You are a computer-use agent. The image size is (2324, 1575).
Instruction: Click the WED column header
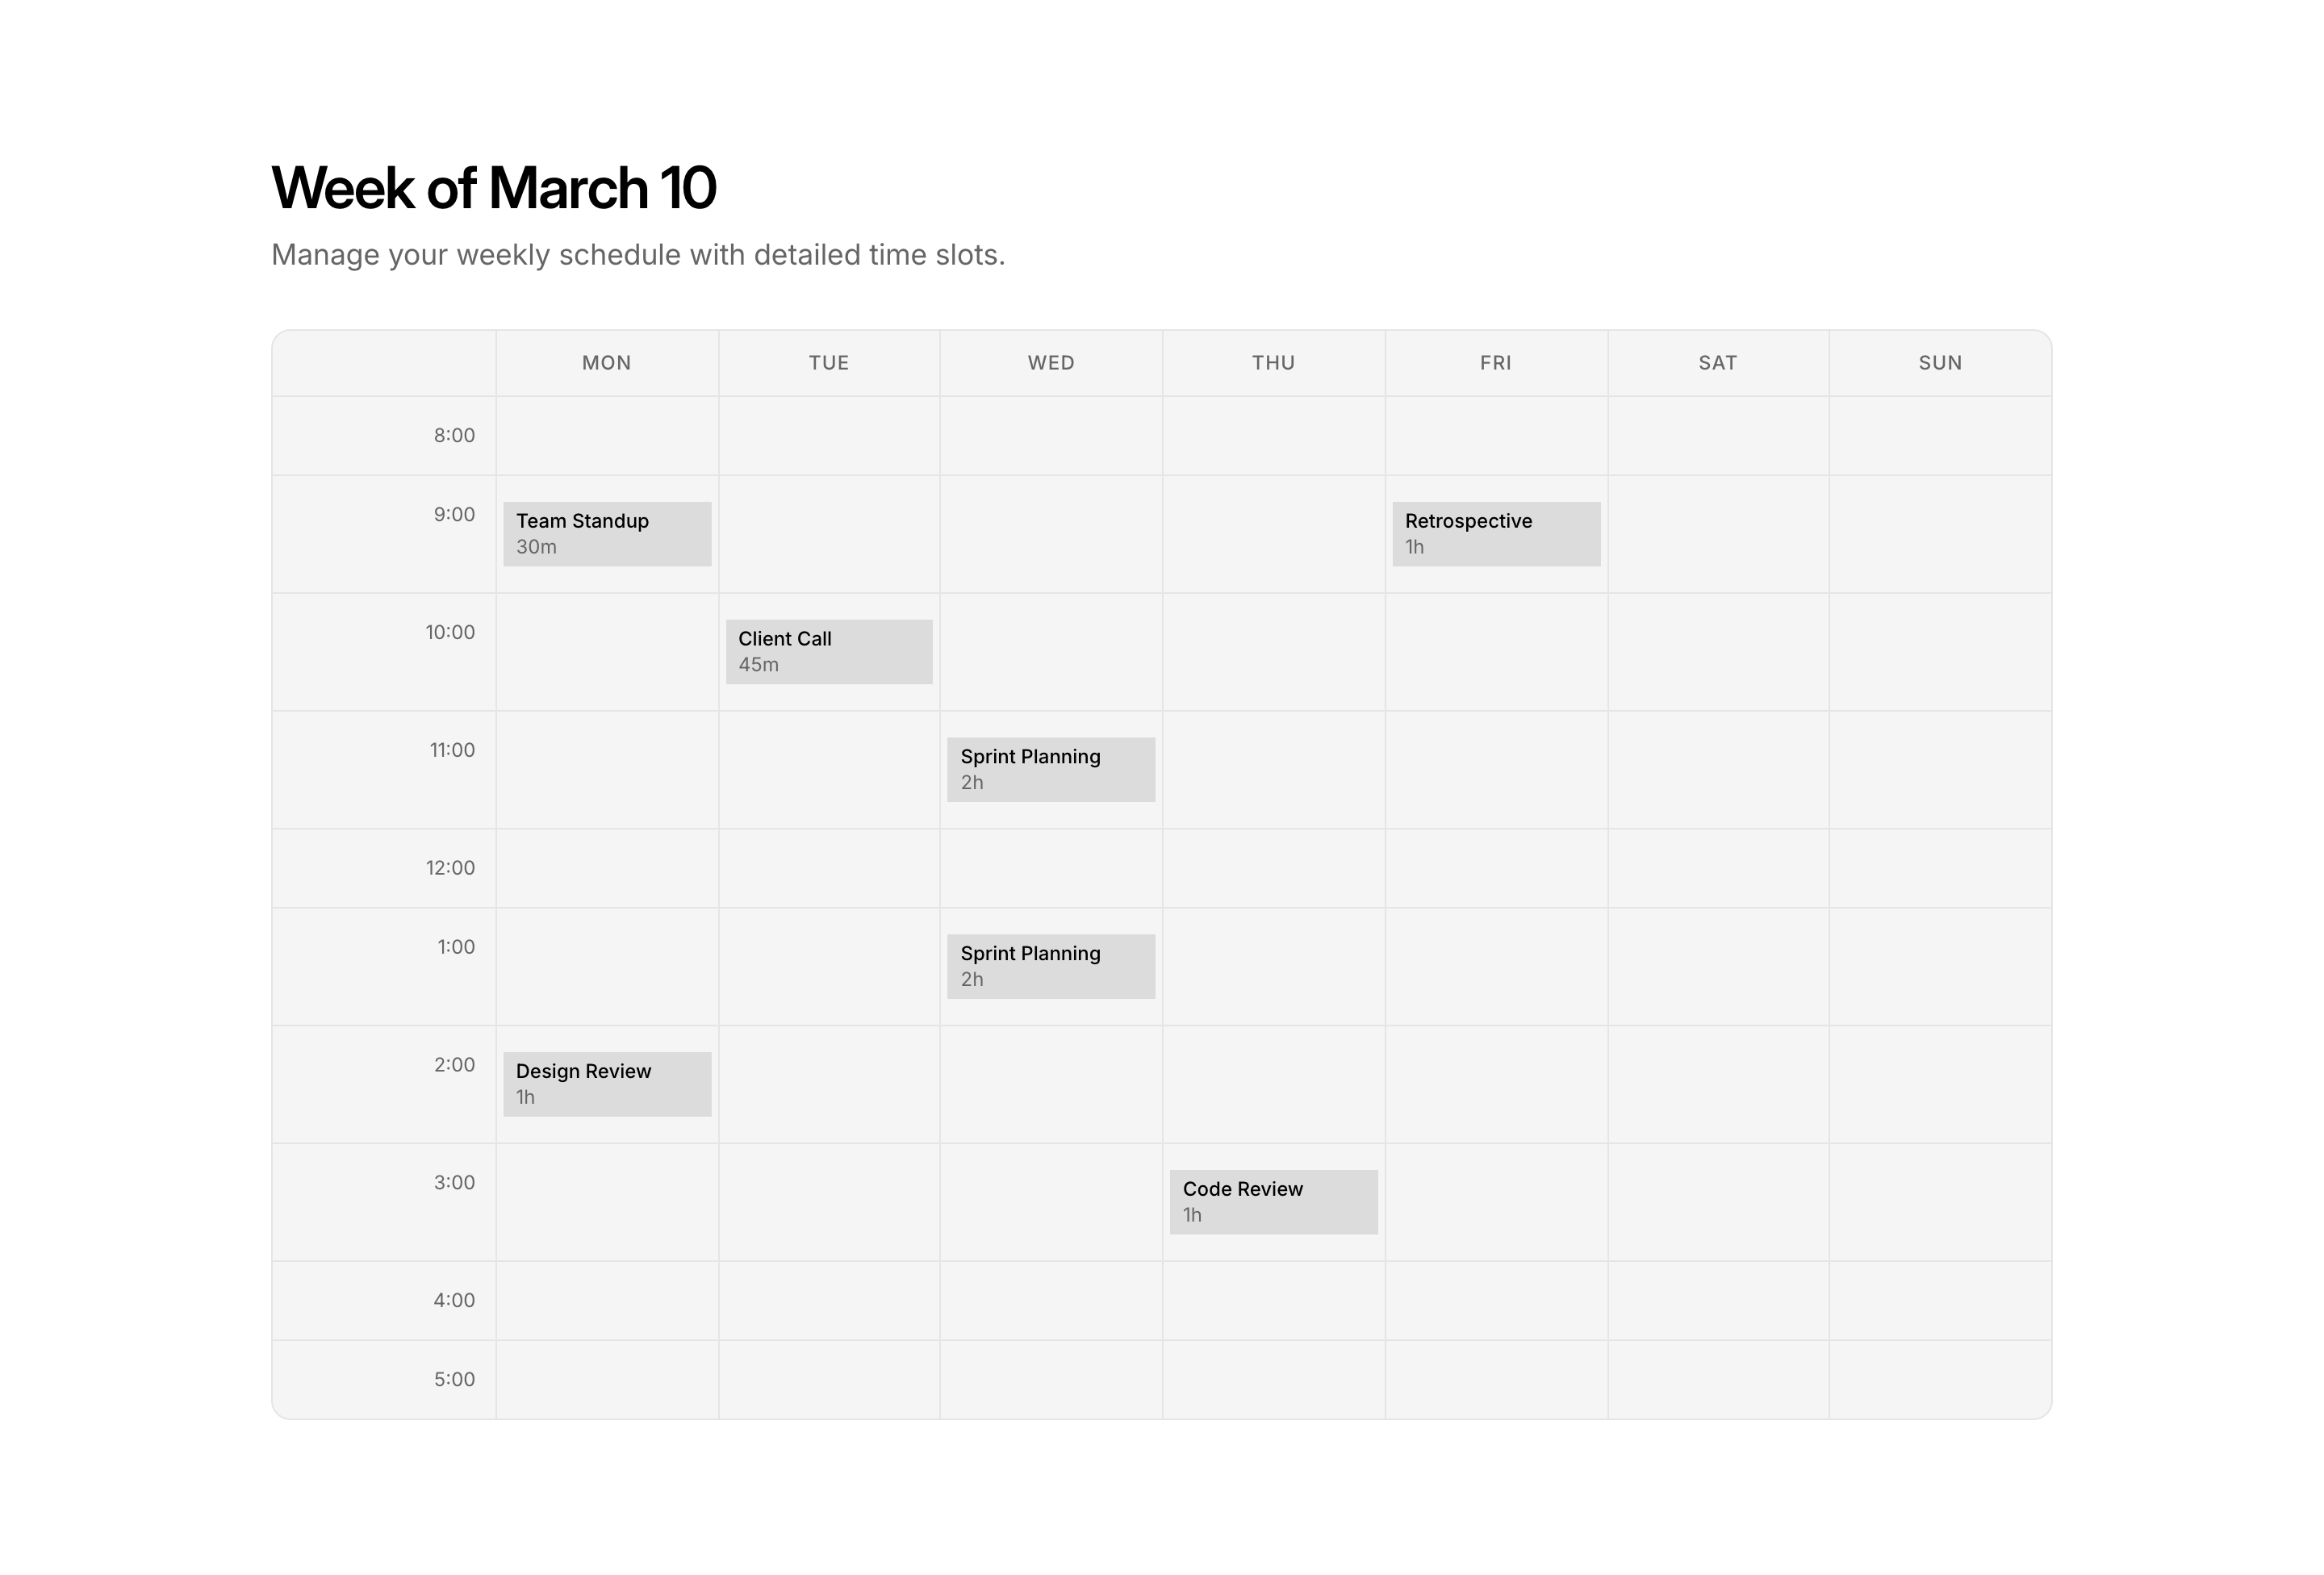pyautogui.click(x=1051, y=363)
